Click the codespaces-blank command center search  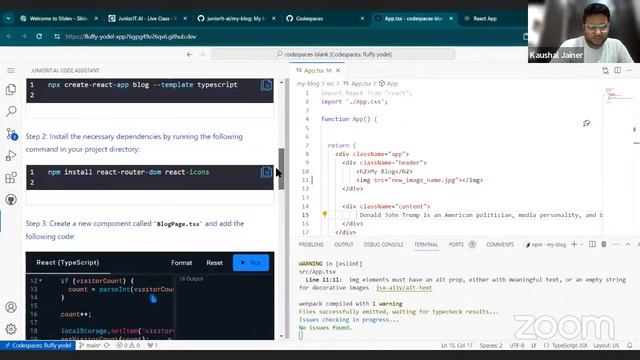[x=333, y=54]
